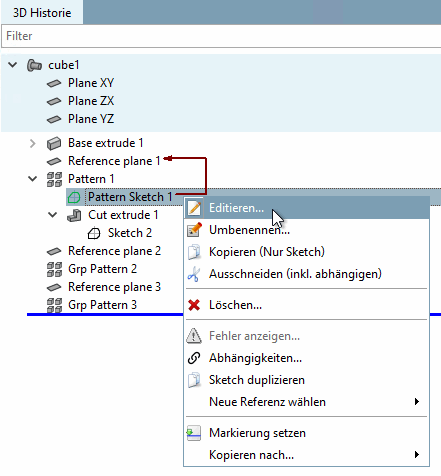This screenshot has width=441, height=476.
Task: Click the Plane ZX plane icon
Action: [x=54, y=101]
